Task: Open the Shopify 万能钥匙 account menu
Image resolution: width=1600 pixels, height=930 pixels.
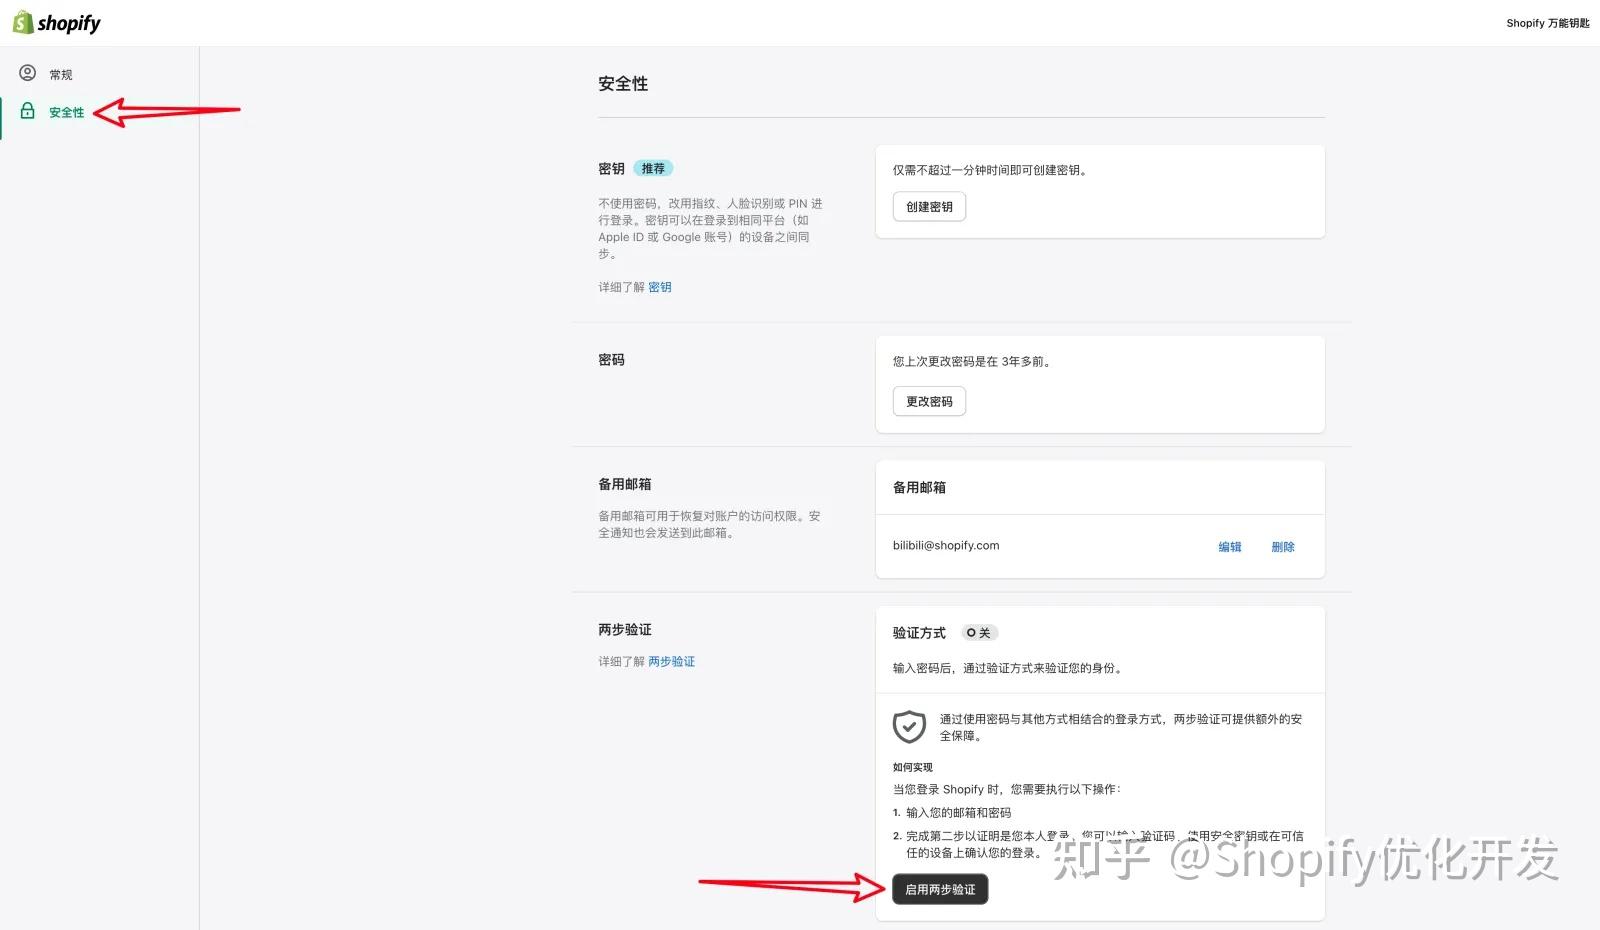Action: click(x=1547, y=23)
